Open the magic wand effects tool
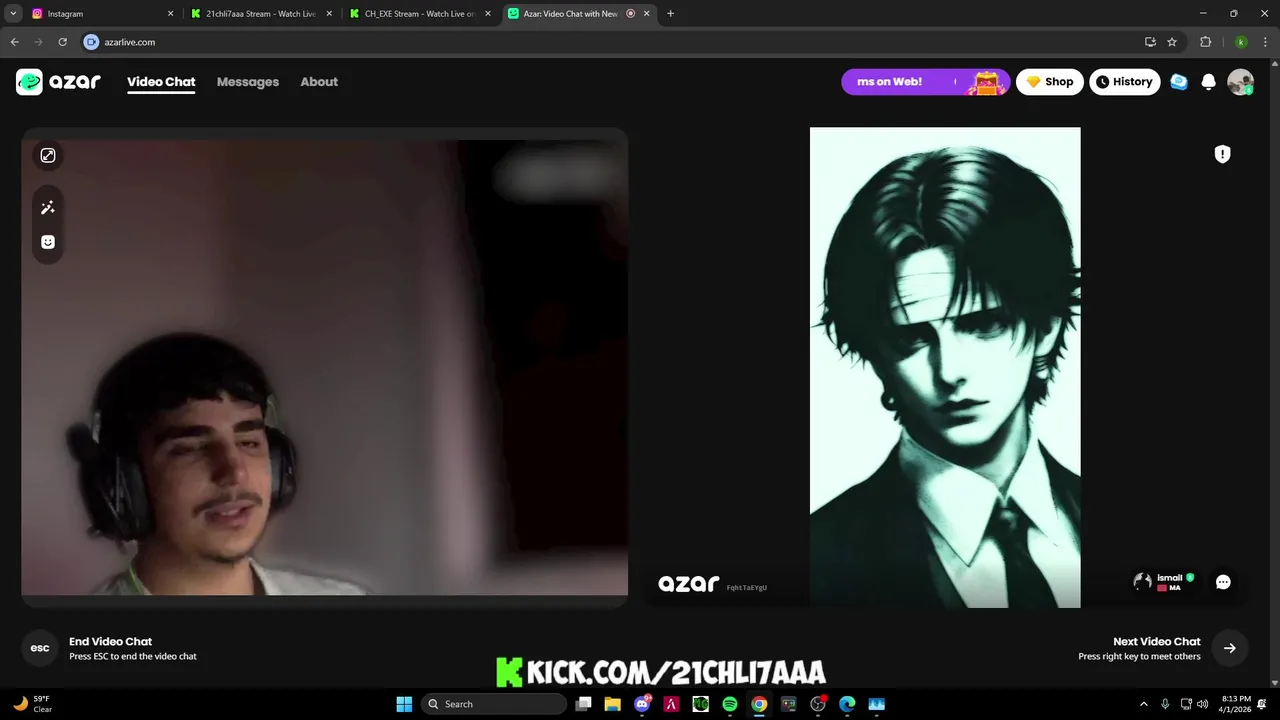This screenshot has width=1280, height=720. point(48,208)
